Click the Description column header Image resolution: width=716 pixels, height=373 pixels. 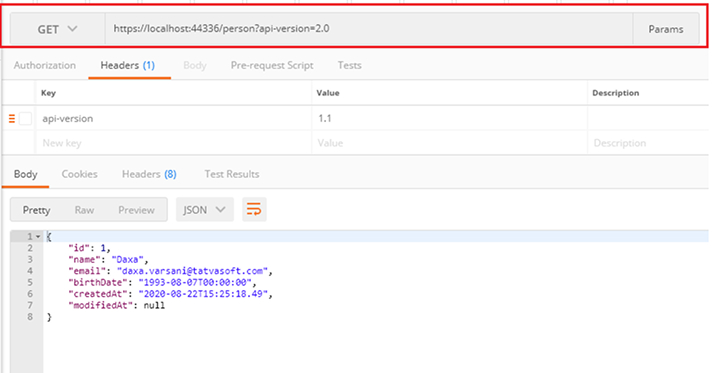[x=616, y=93]
